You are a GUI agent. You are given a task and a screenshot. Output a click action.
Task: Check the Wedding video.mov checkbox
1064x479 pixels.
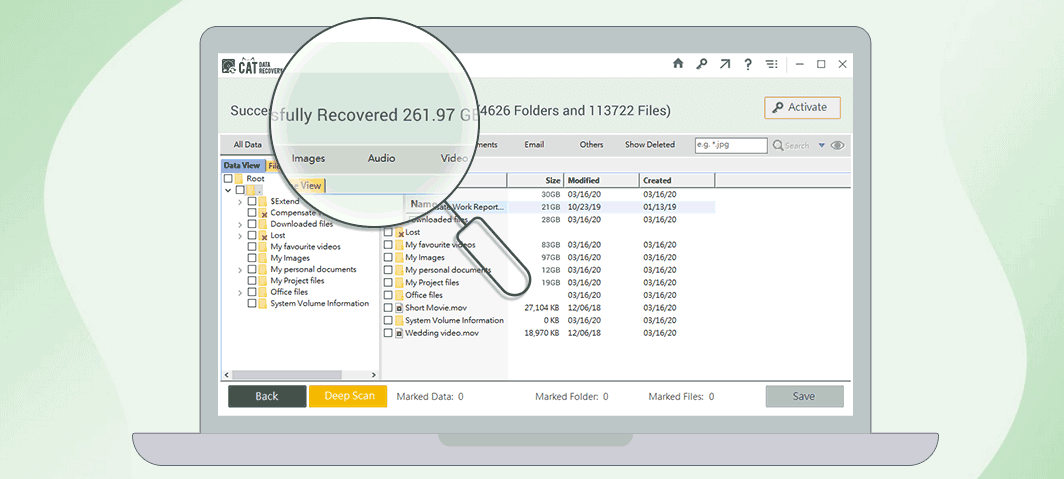pos(388,333)
